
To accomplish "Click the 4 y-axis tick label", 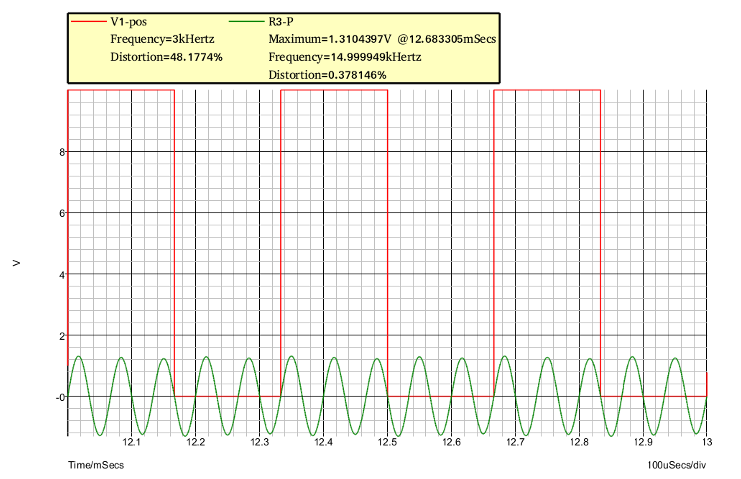I will [62, 275].
